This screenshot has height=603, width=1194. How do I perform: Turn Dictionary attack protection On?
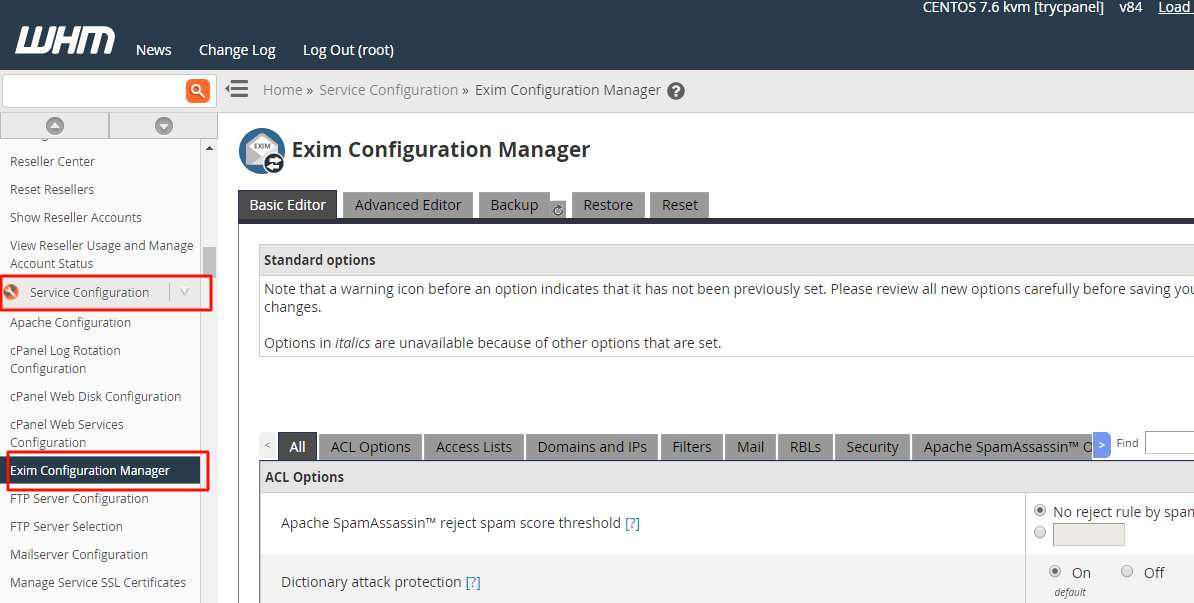coord(1055,572)
